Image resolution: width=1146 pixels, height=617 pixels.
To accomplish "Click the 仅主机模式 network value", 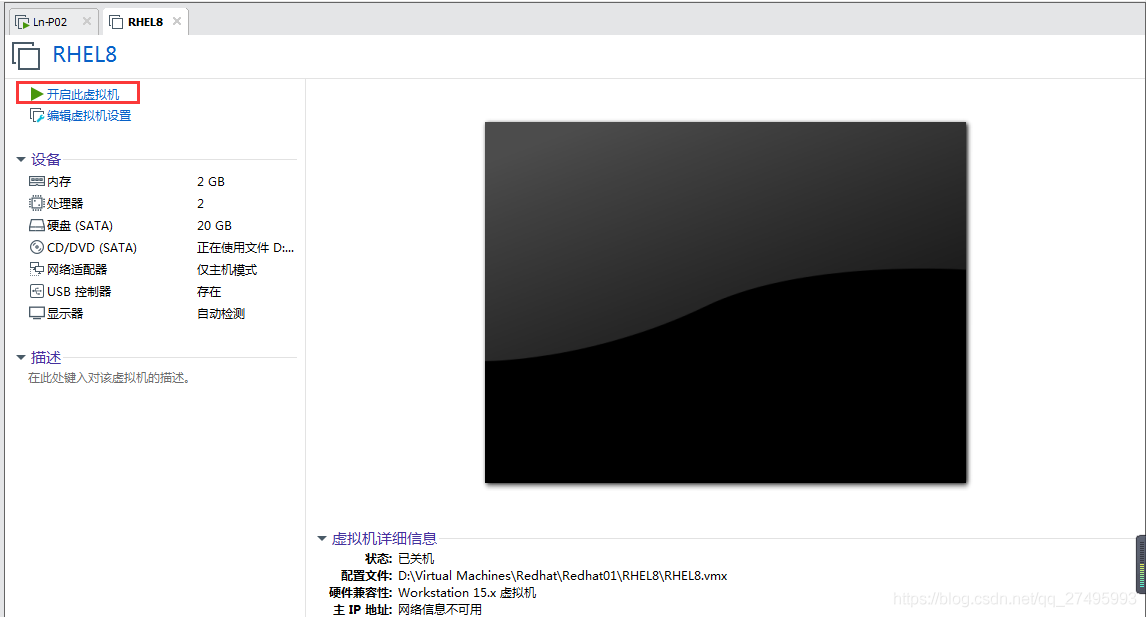I will (x=227, y=270).
